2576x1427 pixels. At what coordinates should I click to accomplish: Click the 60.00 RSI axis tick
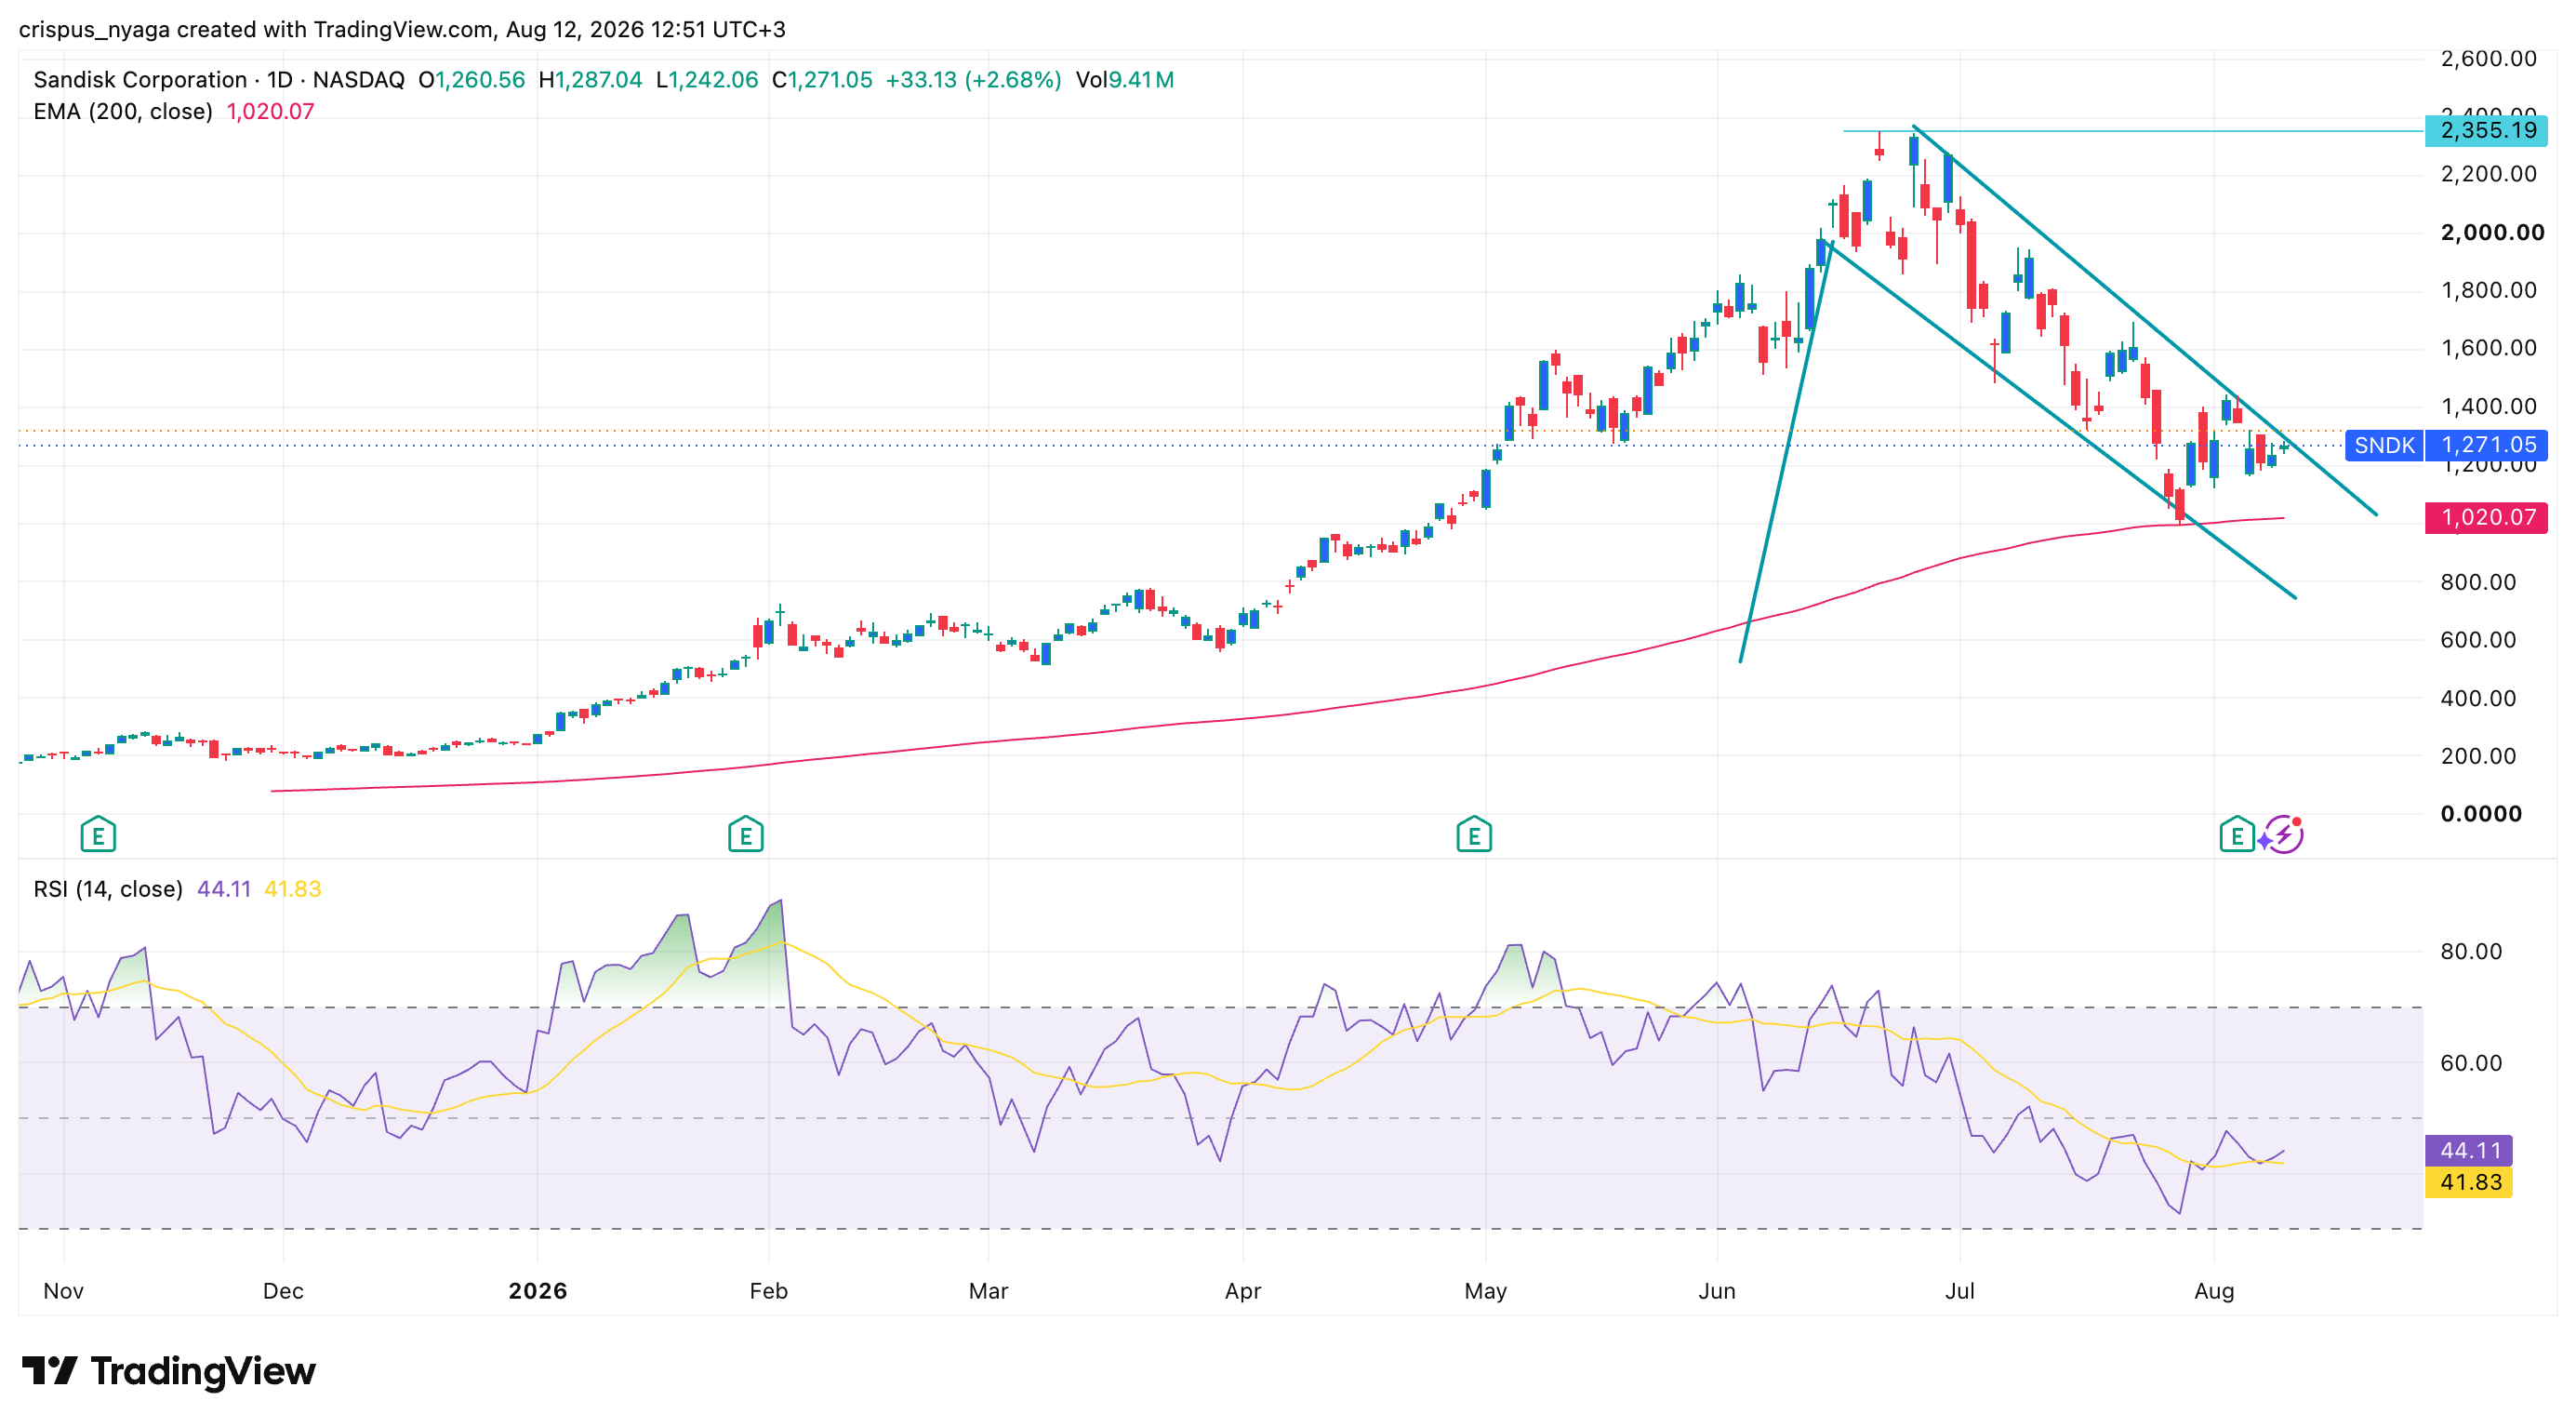[2471, 1063]
